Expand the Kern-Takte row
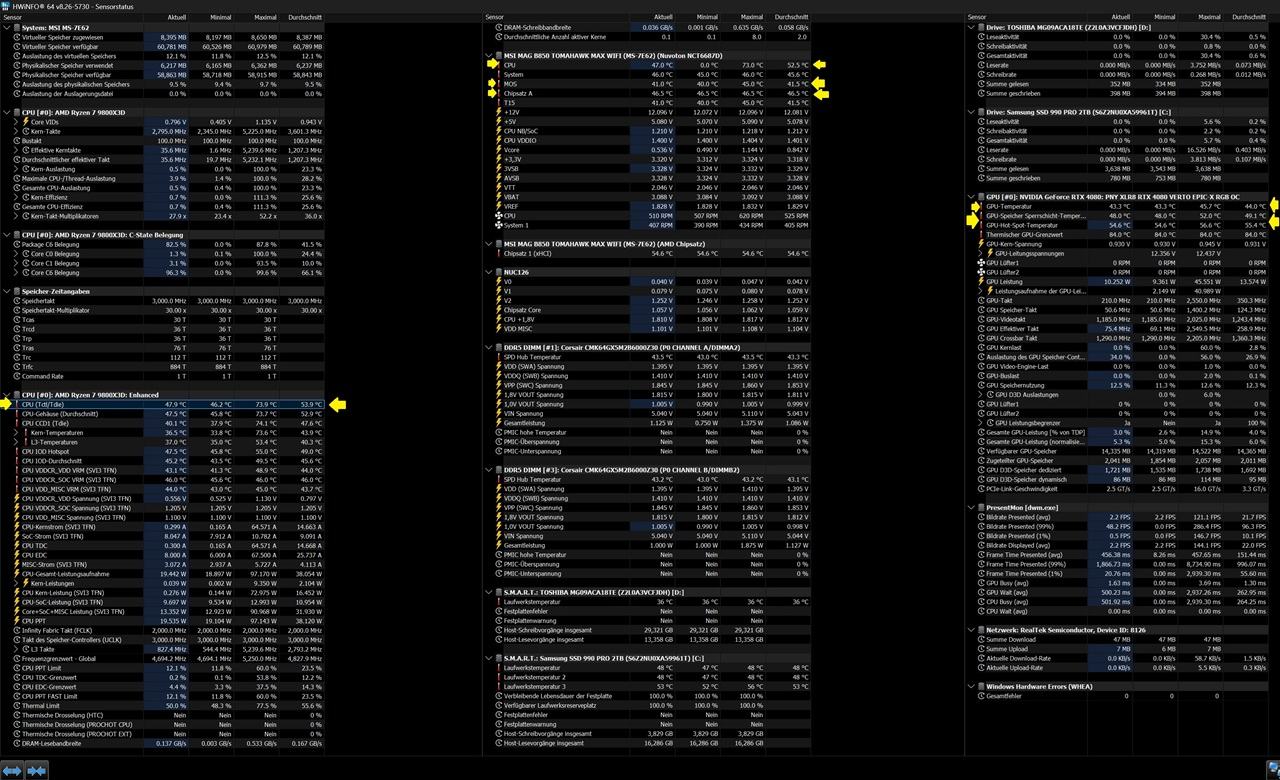The image size is (1280, 780). point(15,131)
